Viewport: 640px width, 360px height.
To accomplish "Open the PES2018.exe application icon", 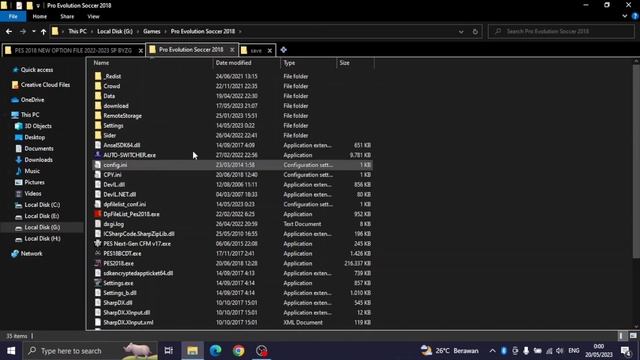I will [x=98, y=263].
